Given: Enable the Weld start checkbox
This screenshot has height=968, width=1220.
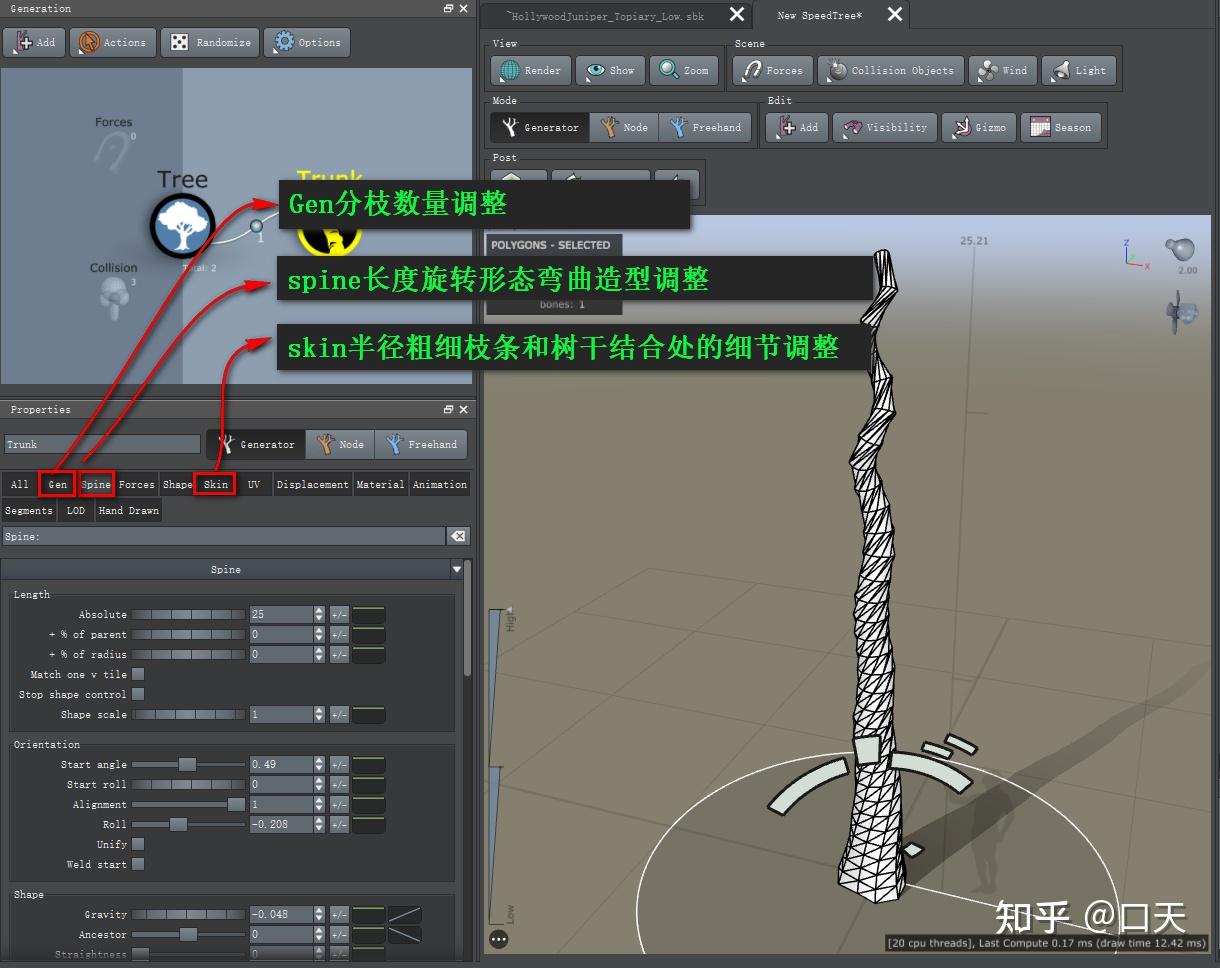Looking at the screenshot, I should 138,864.
